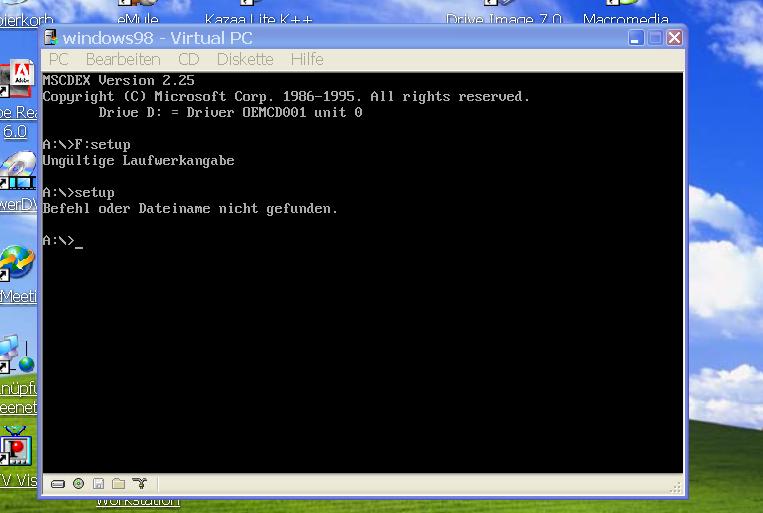Click the 'Ungültige Laufwerkangabe' error line
The height and width of the screenshot is (513, 763).
click(138, 161)
